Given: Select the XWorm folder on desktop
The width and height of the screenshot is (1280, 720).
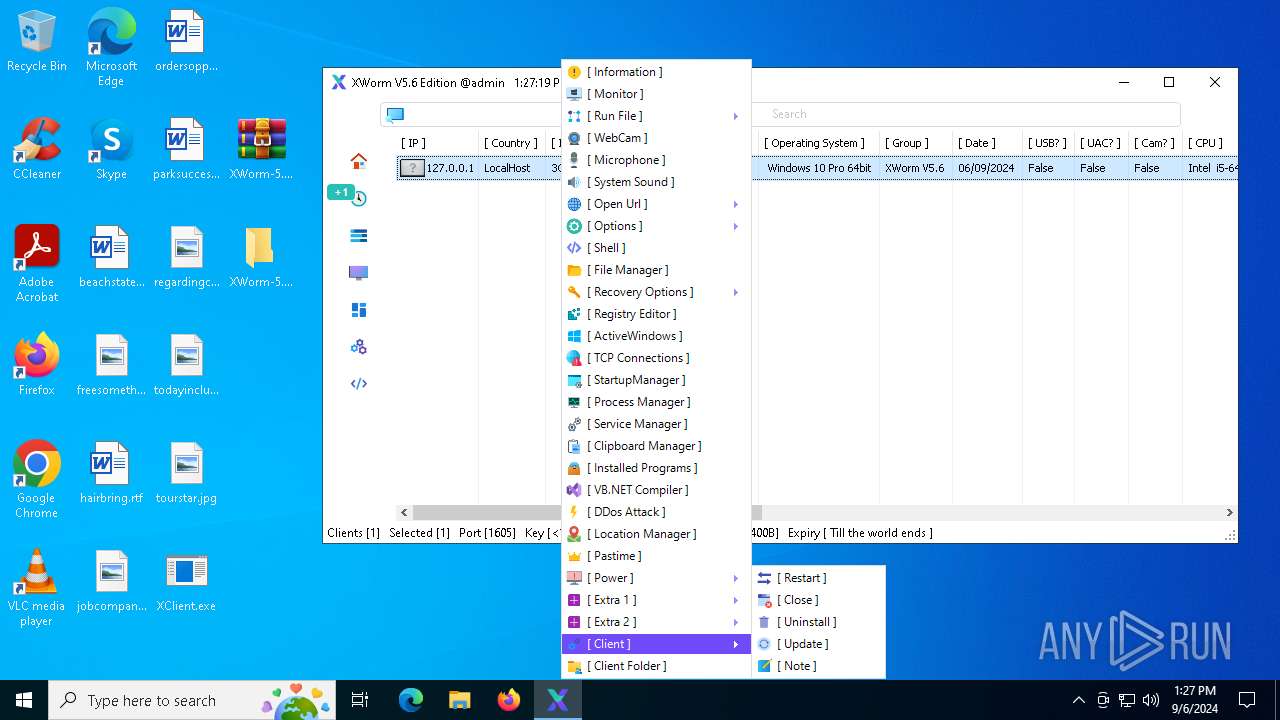Looking at the screenshot, I should pos(261,257).
